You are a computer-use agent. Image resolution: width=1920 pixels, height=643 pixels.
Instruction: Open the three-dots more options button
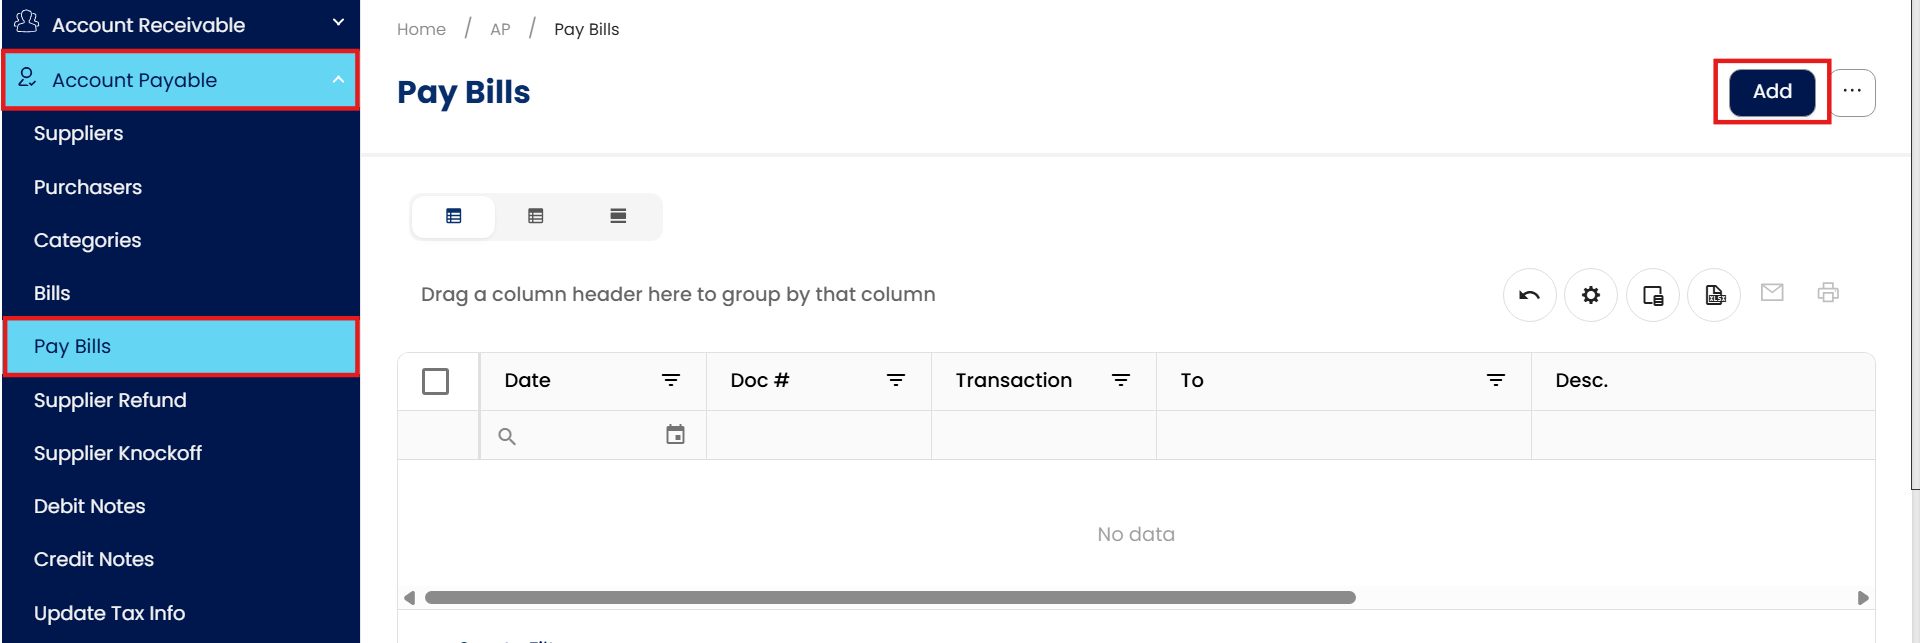(1852, 91)
